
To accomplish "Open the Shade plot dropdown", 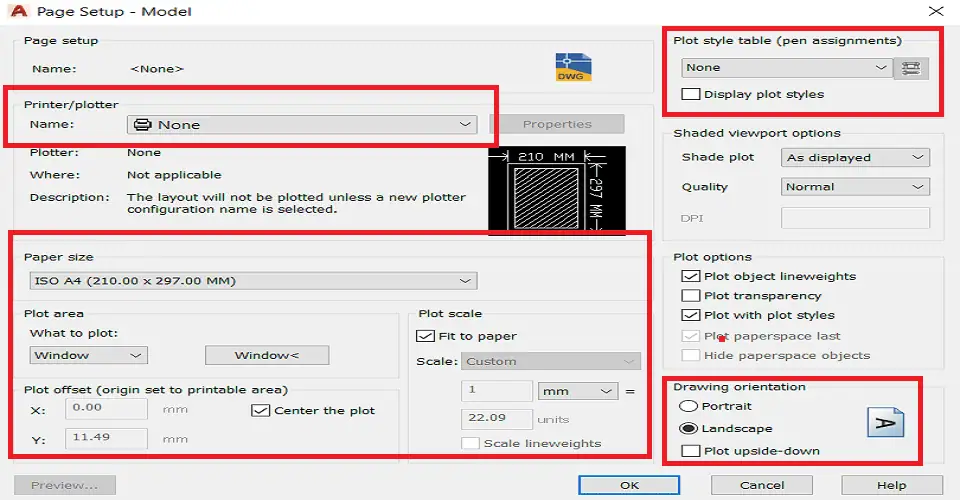I will (x=855, y=157).
